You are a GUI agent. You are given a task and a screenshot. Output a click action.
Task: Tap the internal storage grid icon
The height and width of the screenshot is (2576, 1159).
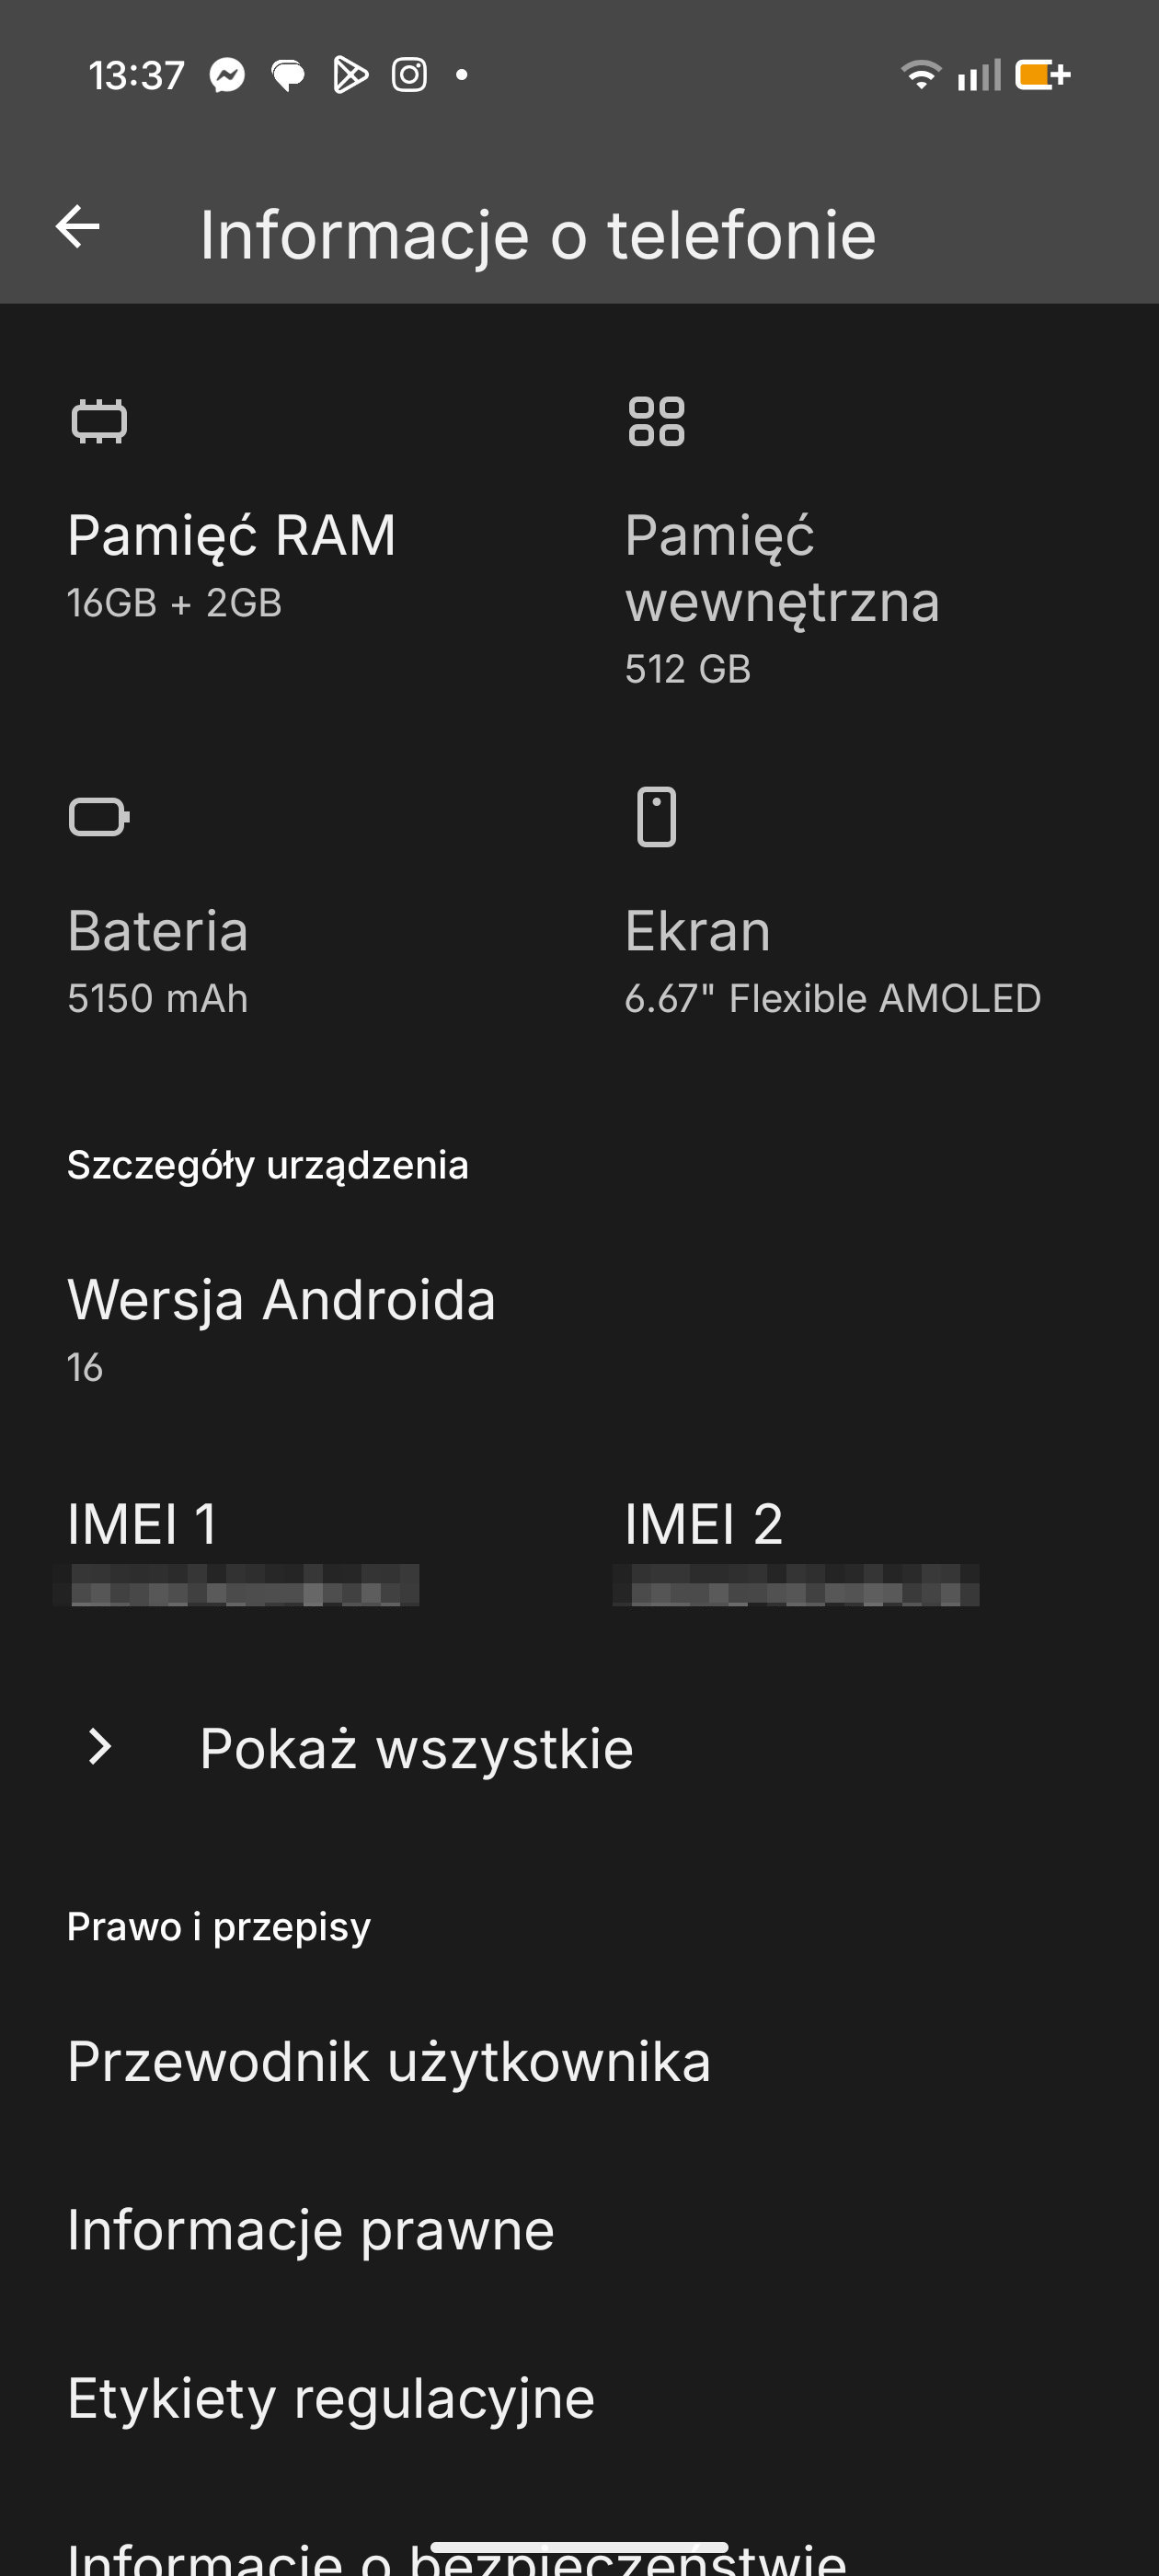click(656, 421)
